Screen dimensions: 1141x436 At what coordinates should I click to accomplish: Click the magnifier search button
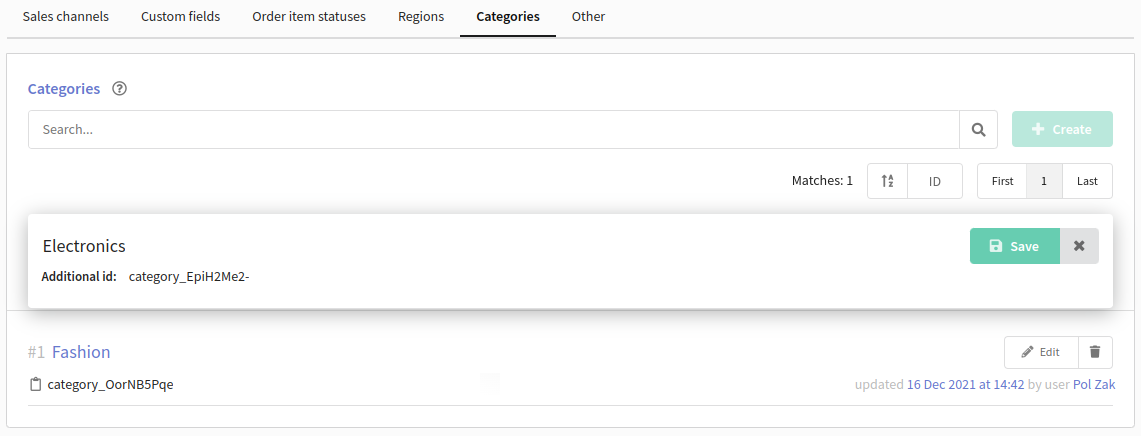[x=979, y=130]
